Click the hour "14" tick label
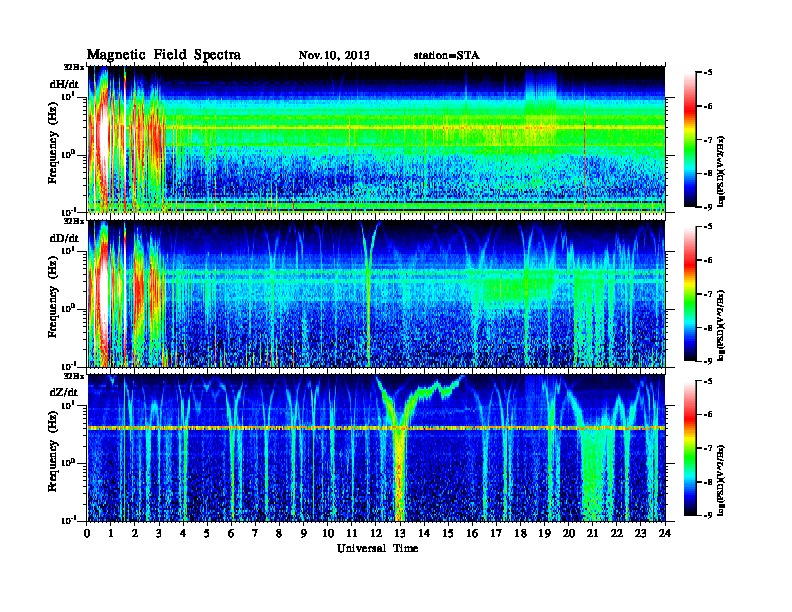Screen dimensions: 792x612 point(424,533)
